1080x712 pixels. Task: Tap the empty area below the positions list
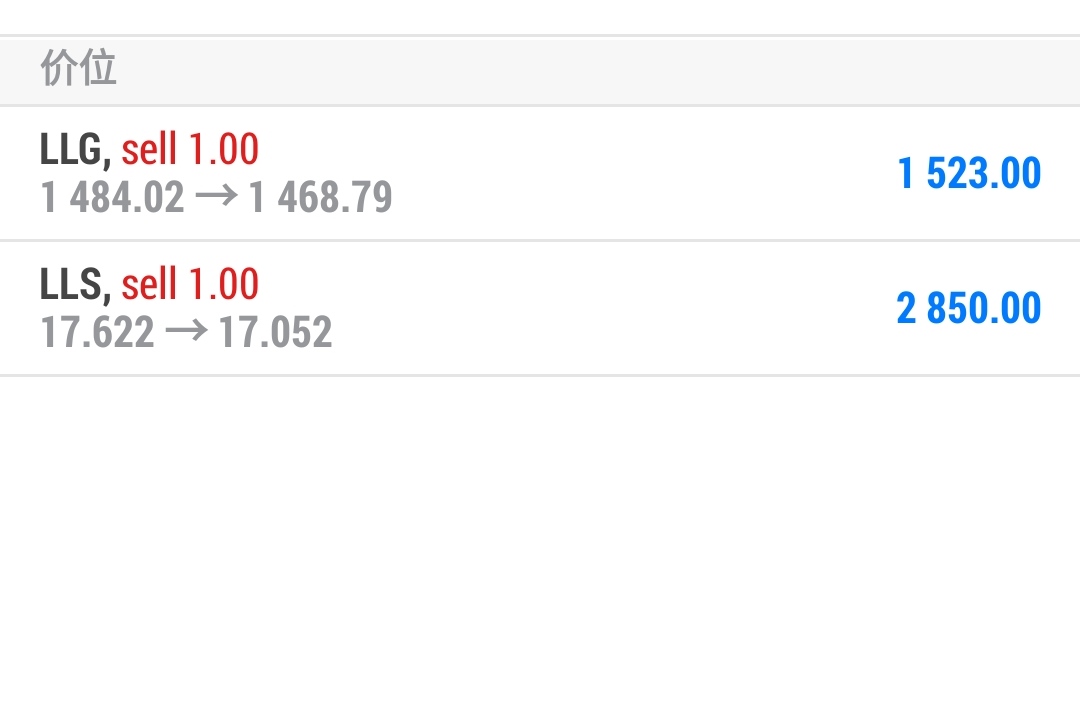pyautogui.click(x=540, y=544)
